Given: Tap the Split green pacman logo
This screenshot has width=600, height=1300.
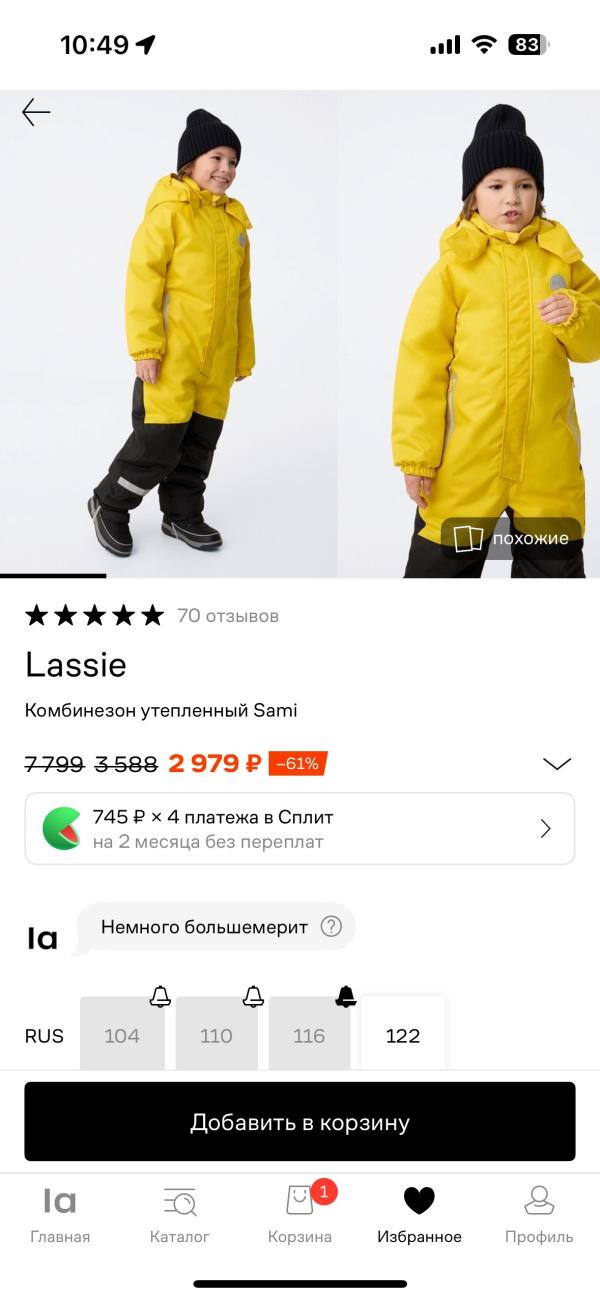Looking at the screenshot, I should [62, 828].
